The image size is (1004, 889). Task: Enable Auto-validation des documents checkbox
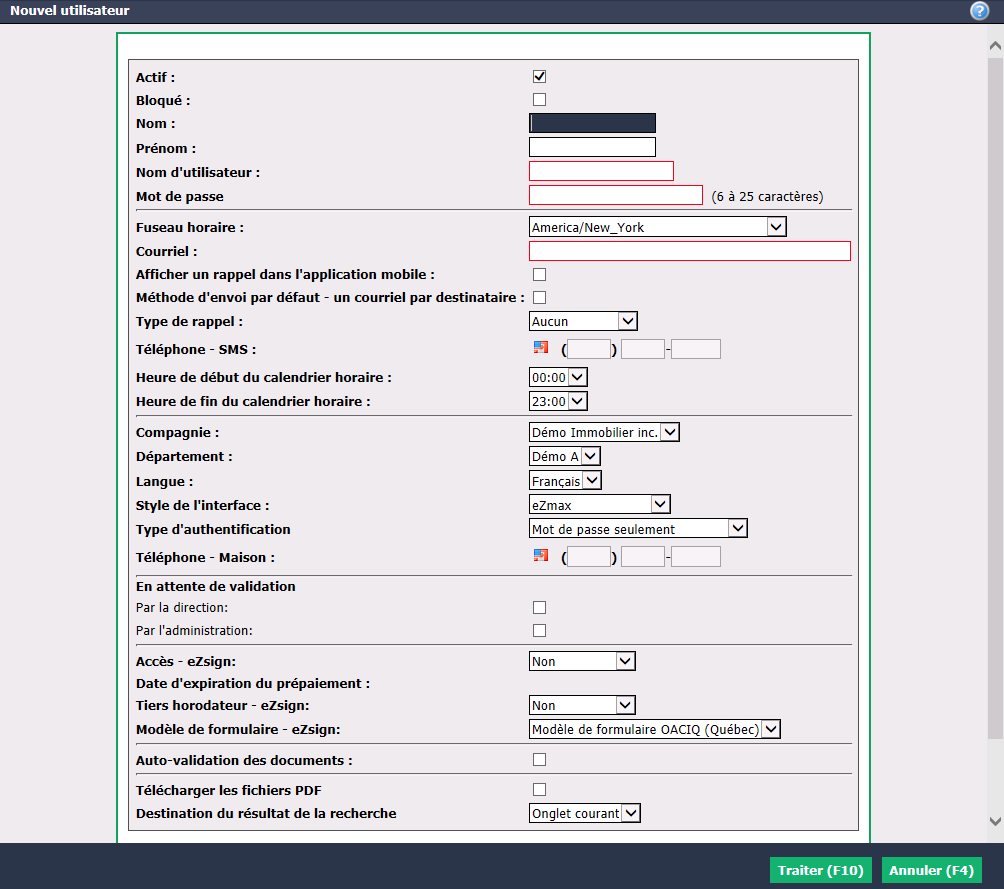pyautogui.click(x=540, y=760)
